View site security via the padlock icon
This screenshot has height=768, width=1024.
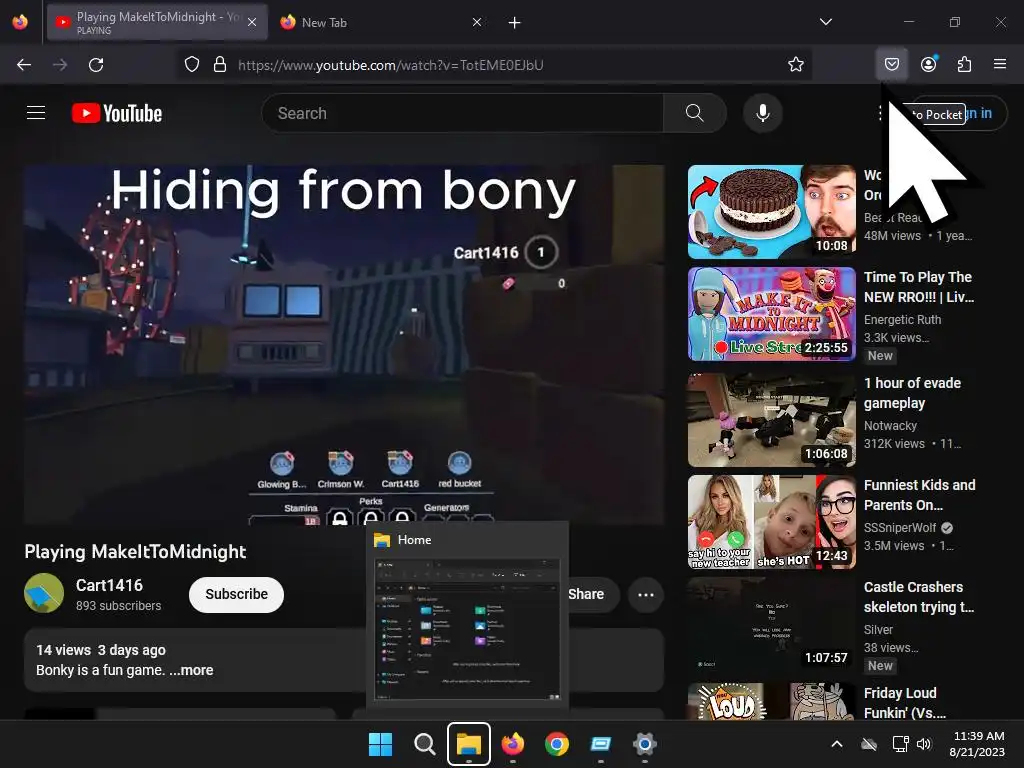click(x=220, y=65)
